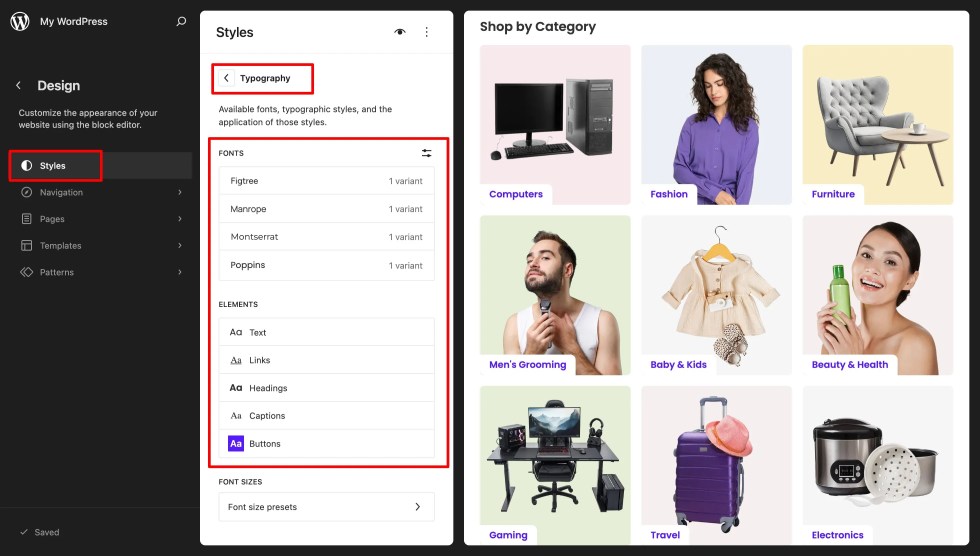Select the woman holding green bottle image
This screenshot has height=556, width=980.
(x=878, y=295)
